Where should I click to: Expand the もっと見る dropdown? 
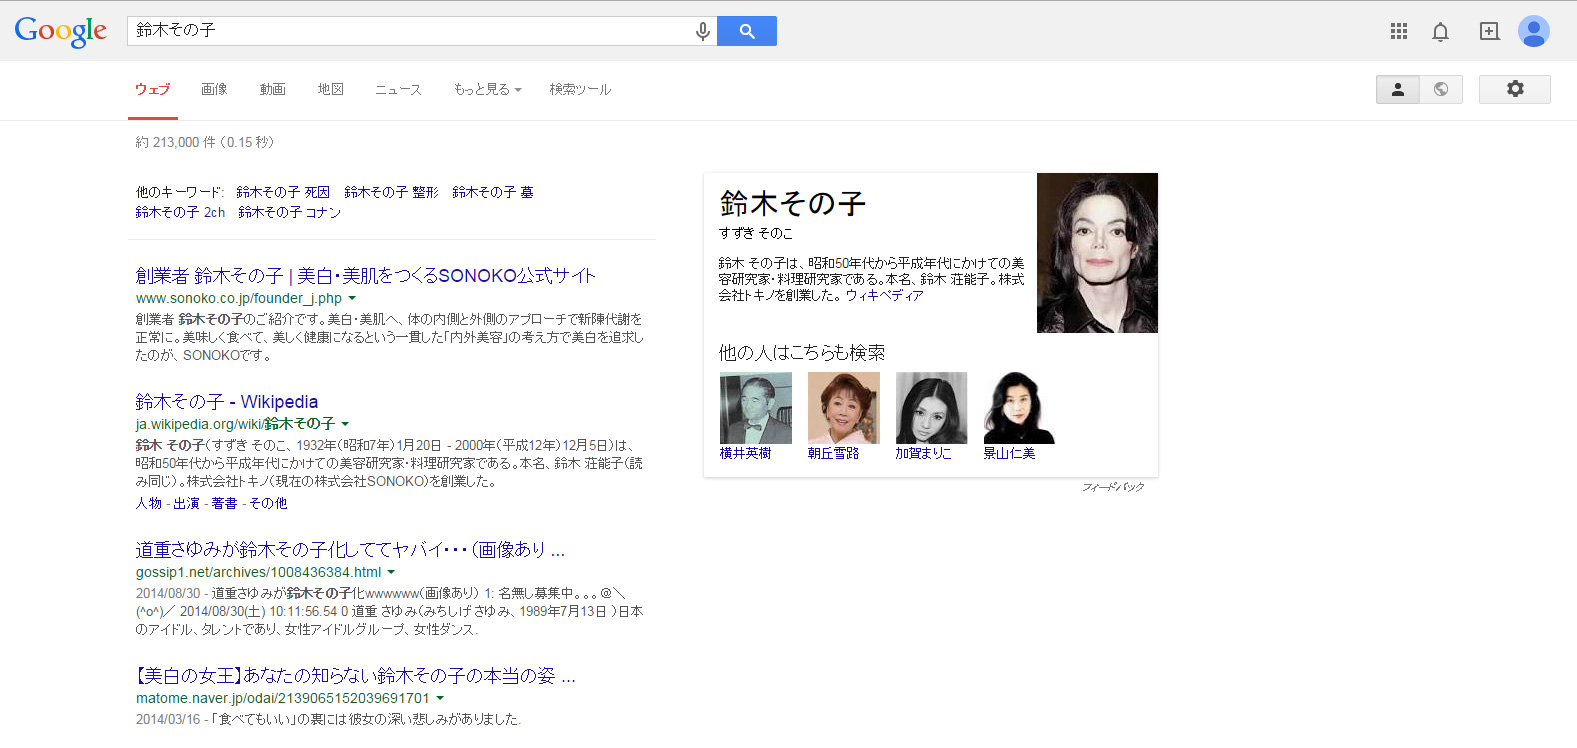pyautogui.click(x=487, y=89)
